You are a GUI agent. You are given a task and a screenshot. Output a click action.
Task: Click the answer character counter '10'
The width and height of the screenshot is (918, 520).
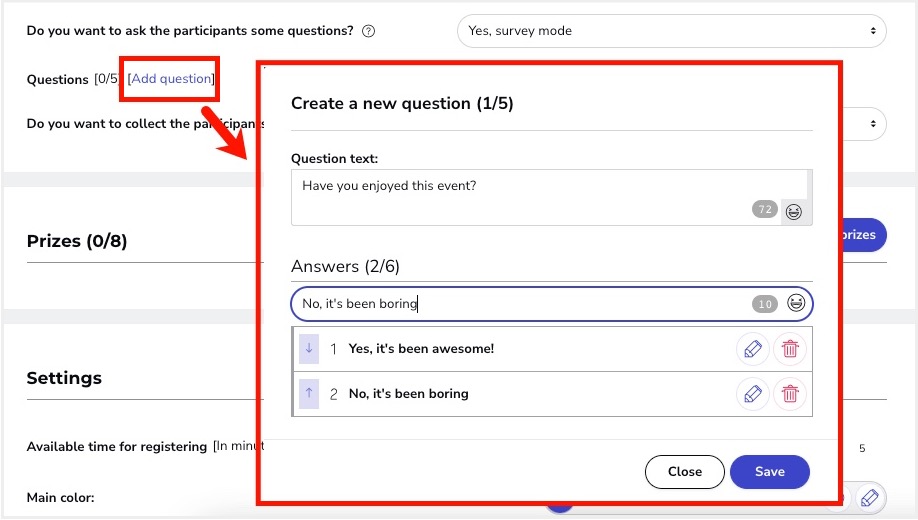(765, 304)
